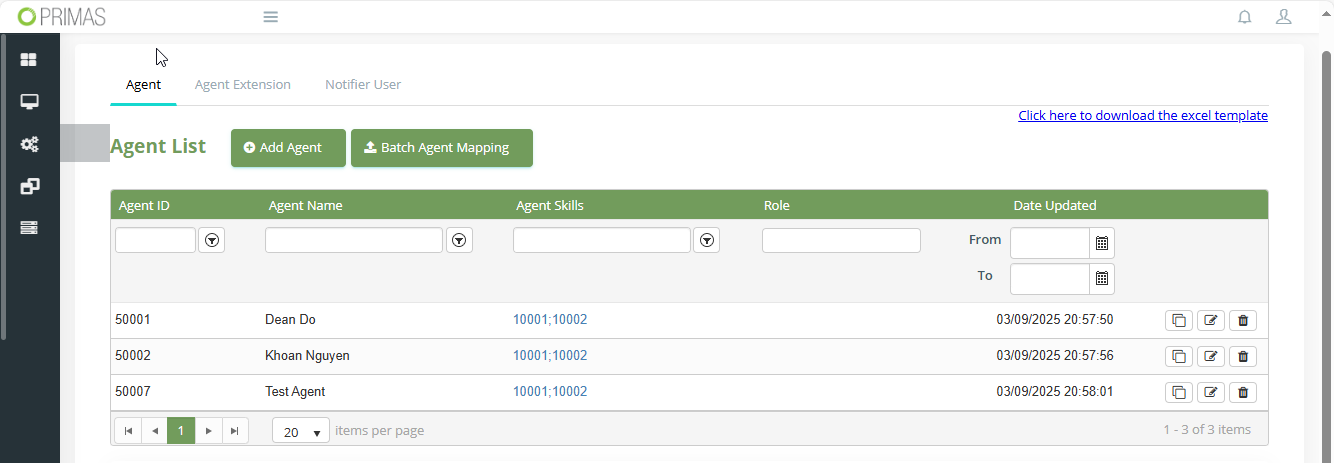Copy agent Khoan Nguyen using duplicate icon

tap(1179, 356)
